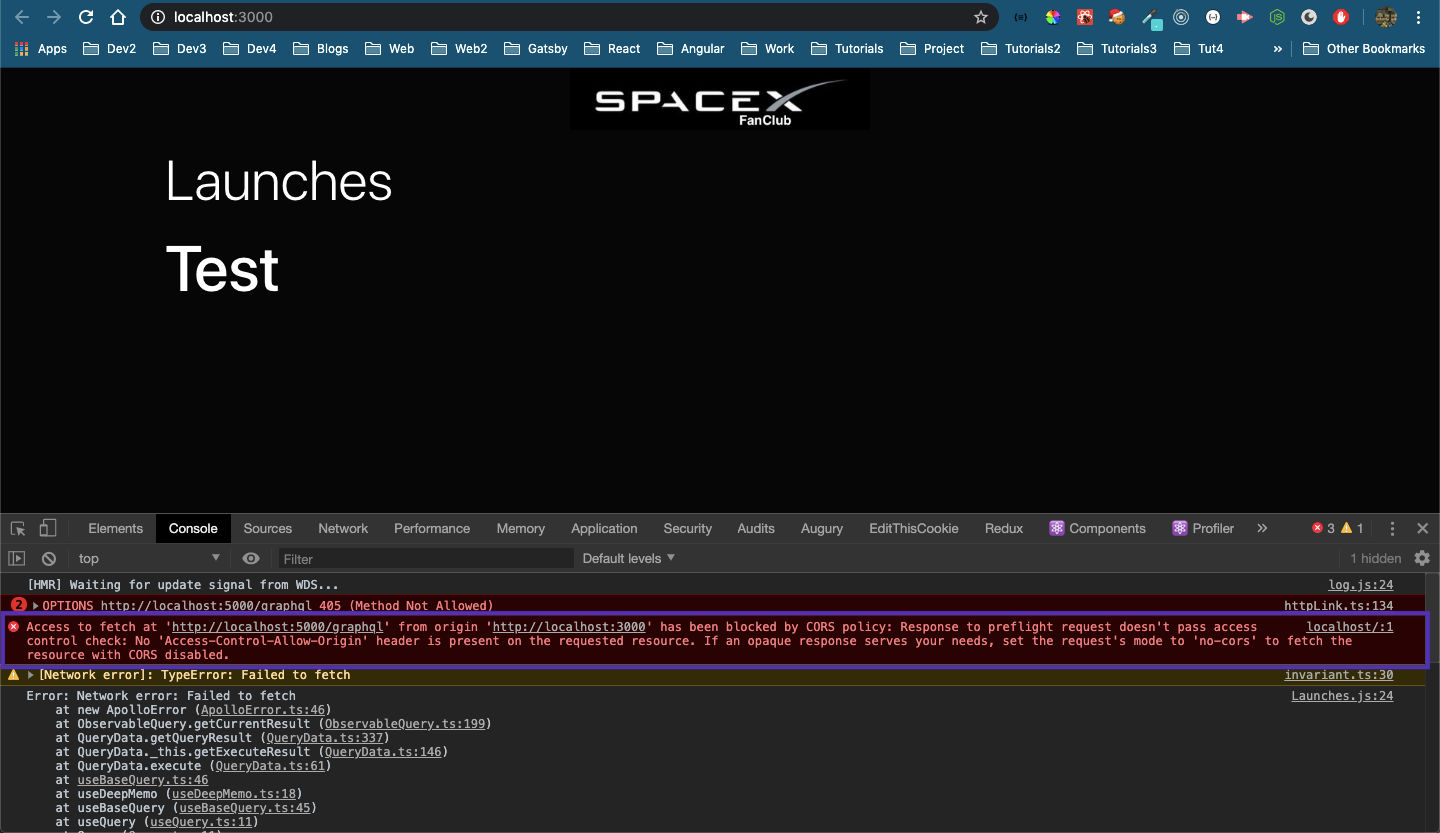The height and width of the screenshot is (833, 1440).
Task: Close the DevTools panel
Action: (1422, 528)
